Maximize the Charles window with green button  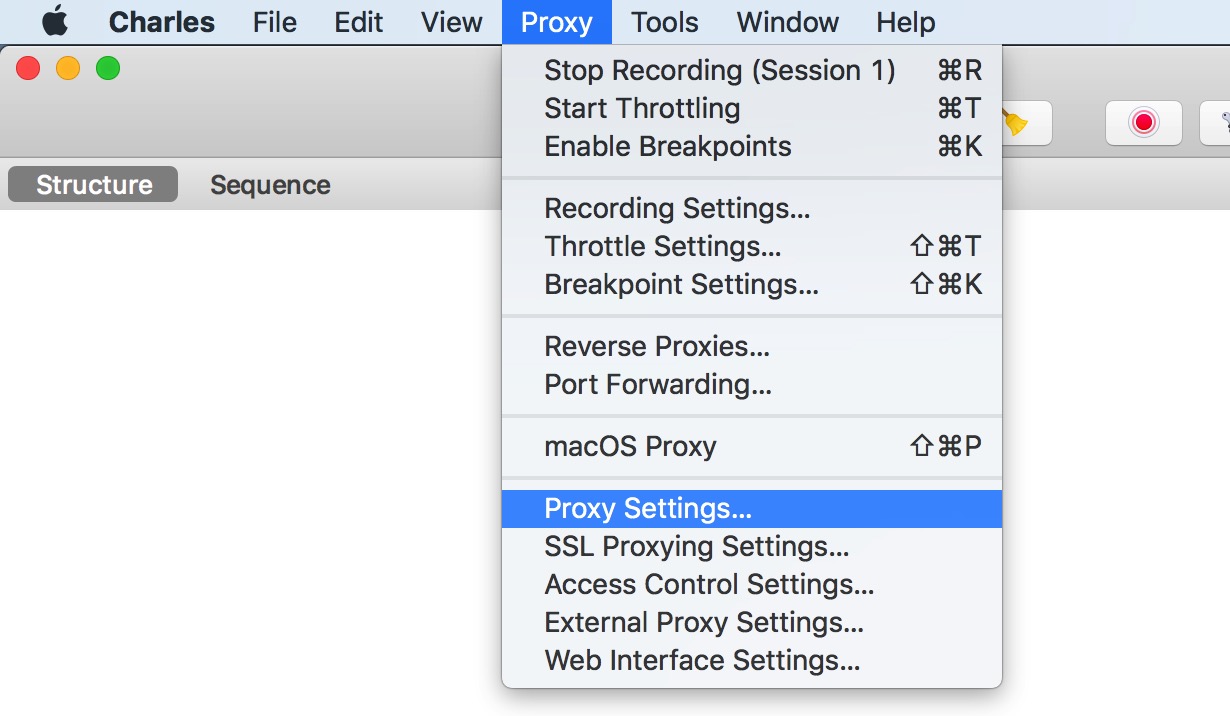(x=108, y=68)
